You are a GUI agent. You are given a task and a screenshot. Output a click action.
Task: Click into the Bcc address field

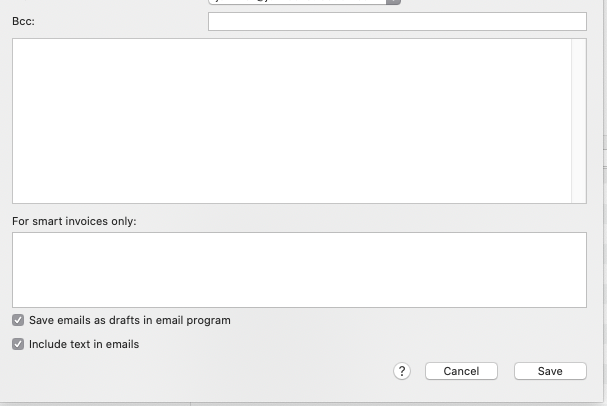[x=397, y=21]
